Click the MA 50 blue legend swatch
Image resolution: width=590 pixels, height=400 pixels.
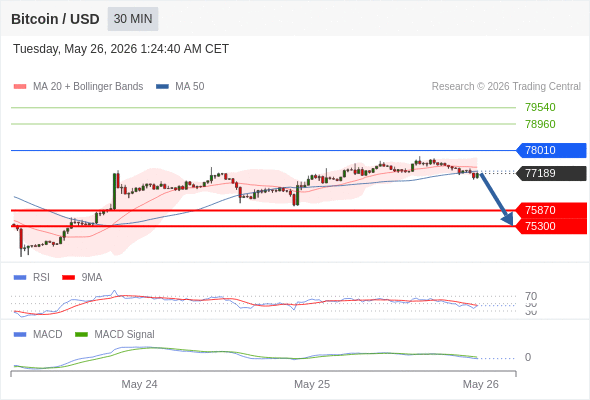click(x=162, y=87)
